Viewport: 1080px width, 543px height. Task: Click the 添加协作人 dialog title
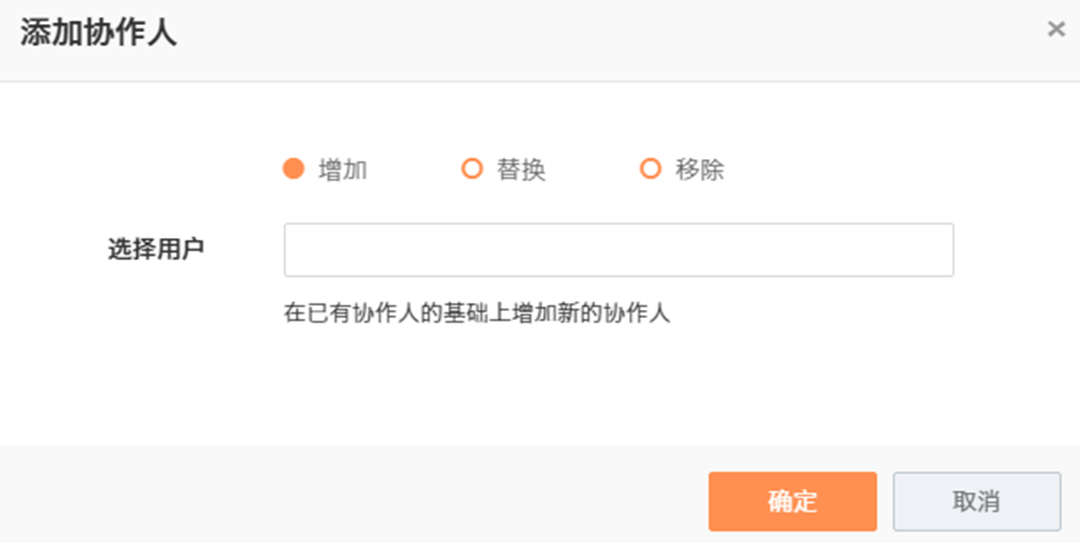pos(98,33)
